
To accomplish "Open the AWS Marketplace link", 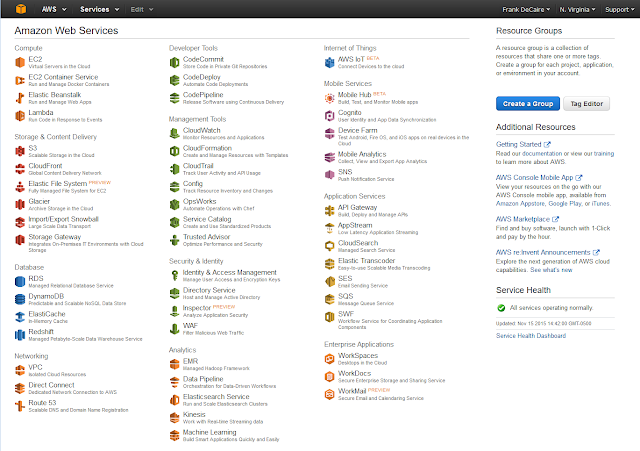I will [x=527, y=219].
